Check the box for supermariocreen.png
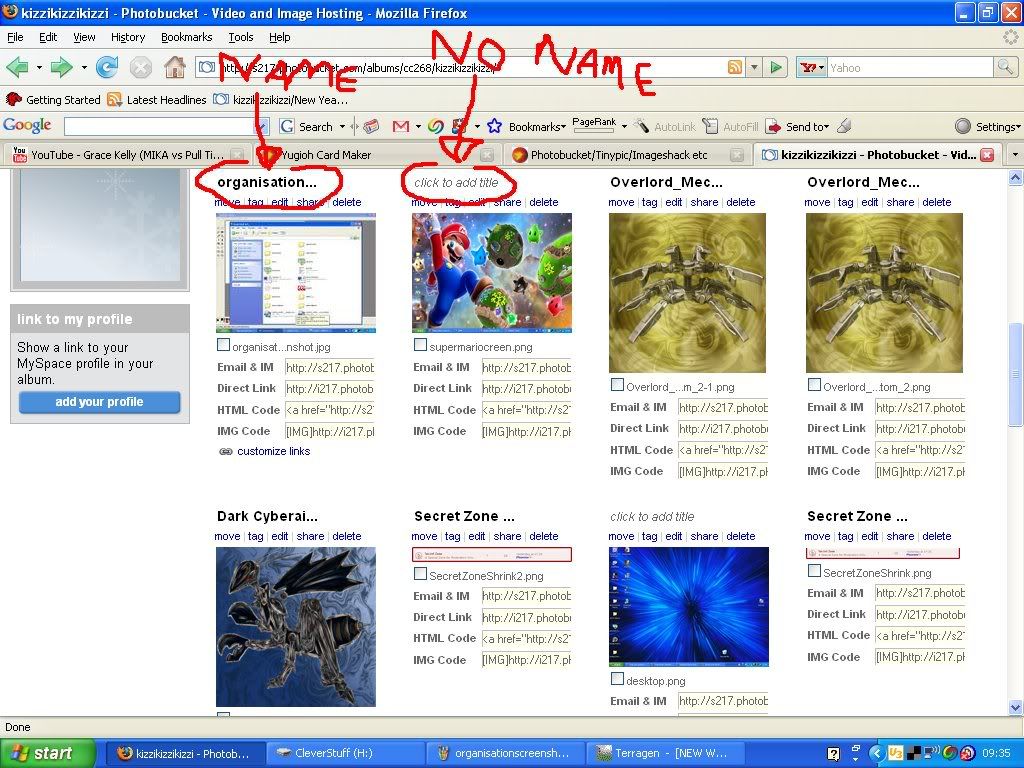Screen dimensions: 1024x768 [421, 346]
